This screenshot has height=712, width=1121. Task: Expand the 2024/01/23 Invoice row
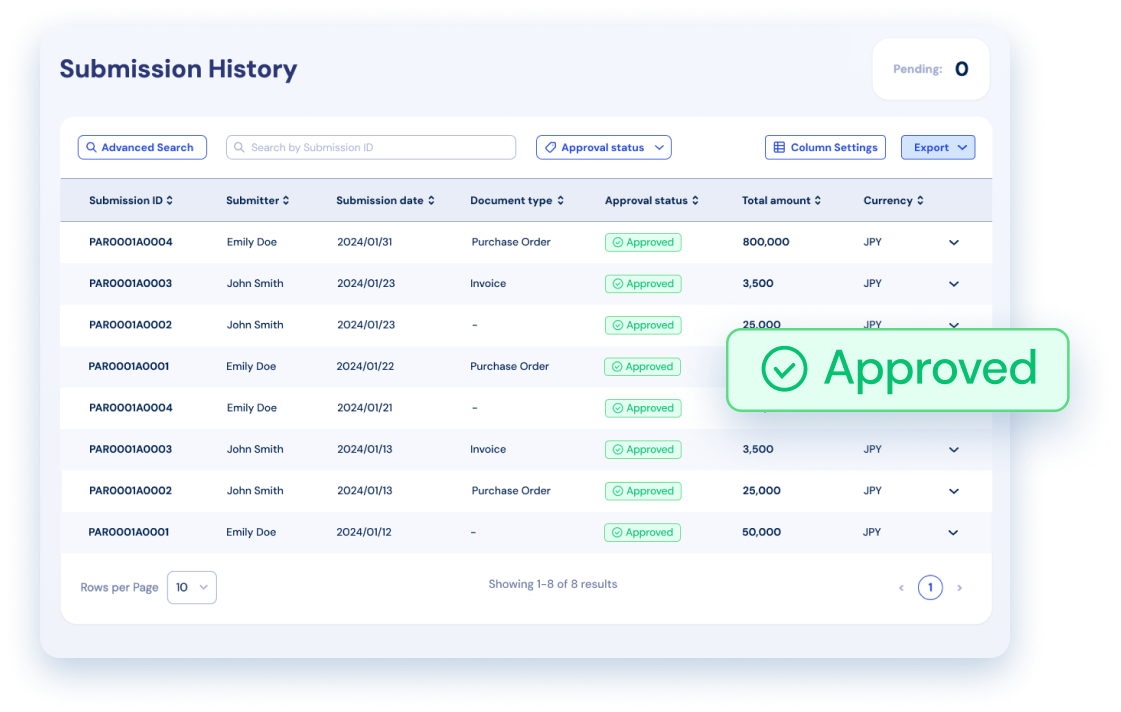pos(954,284)
